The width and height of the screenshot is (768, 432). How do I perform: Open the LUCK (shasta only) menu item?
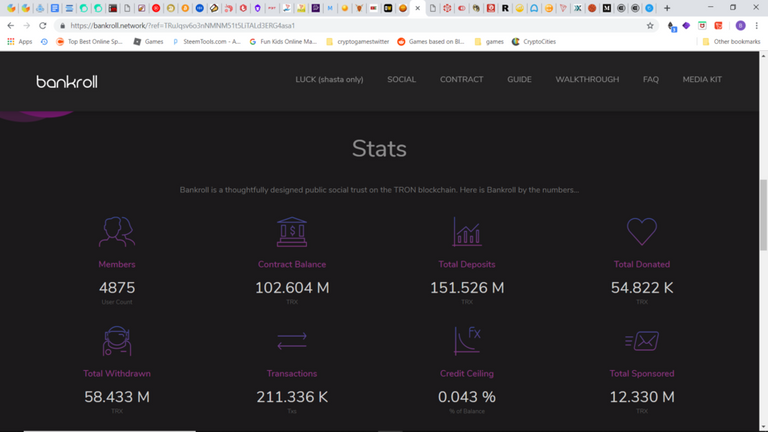tap(329, 79)
